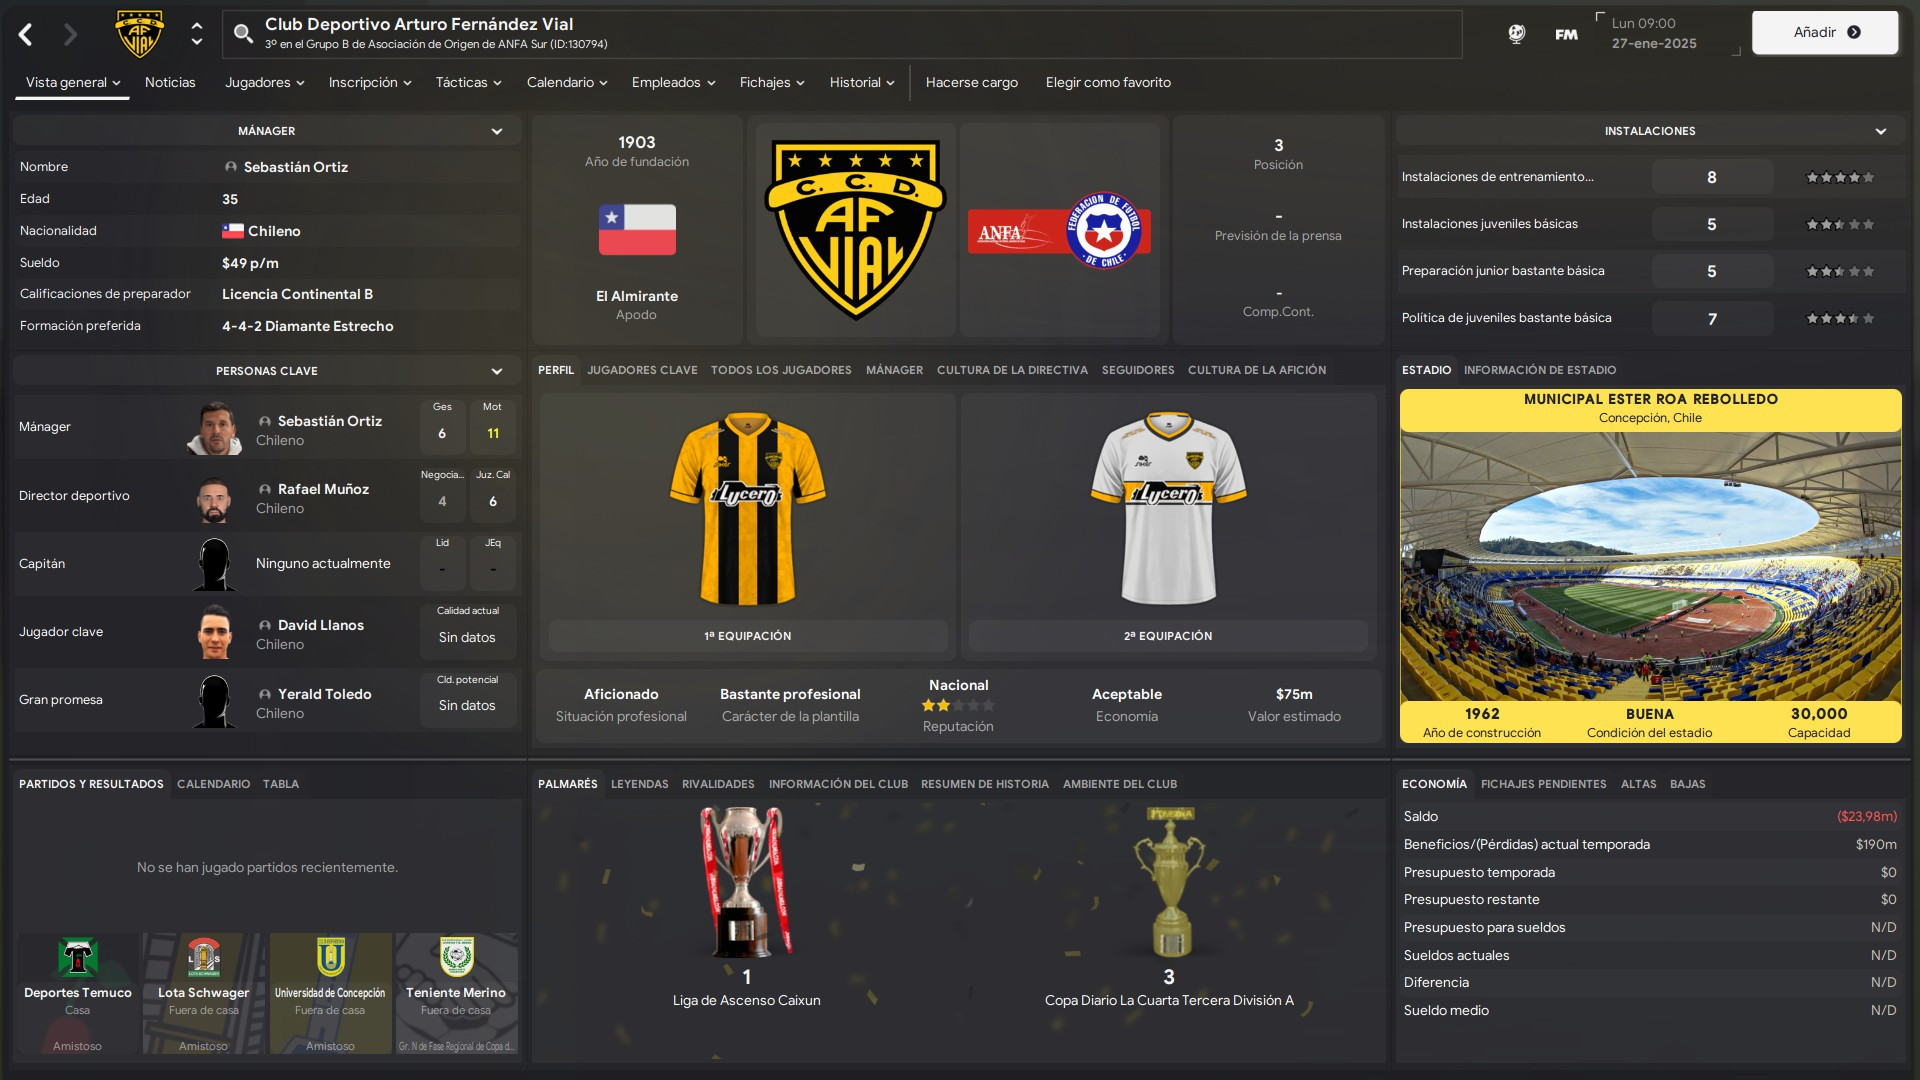Open the FM menu icon
The width and height of the screenshot is (1920, 1080).
(x=1566, y=34)
